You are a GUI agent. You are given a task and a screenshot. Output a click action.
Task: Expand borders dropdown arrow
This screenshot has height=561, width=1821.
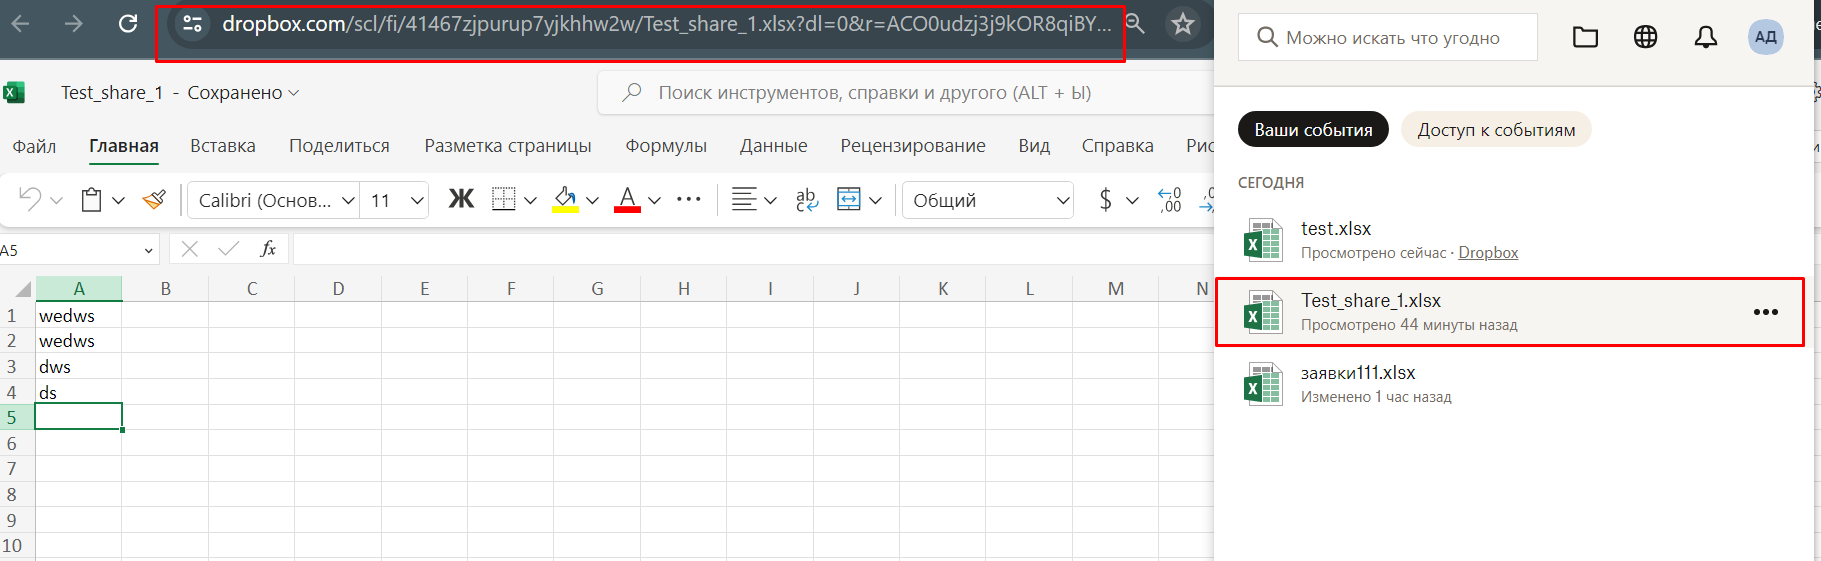[x=531, y=200]
